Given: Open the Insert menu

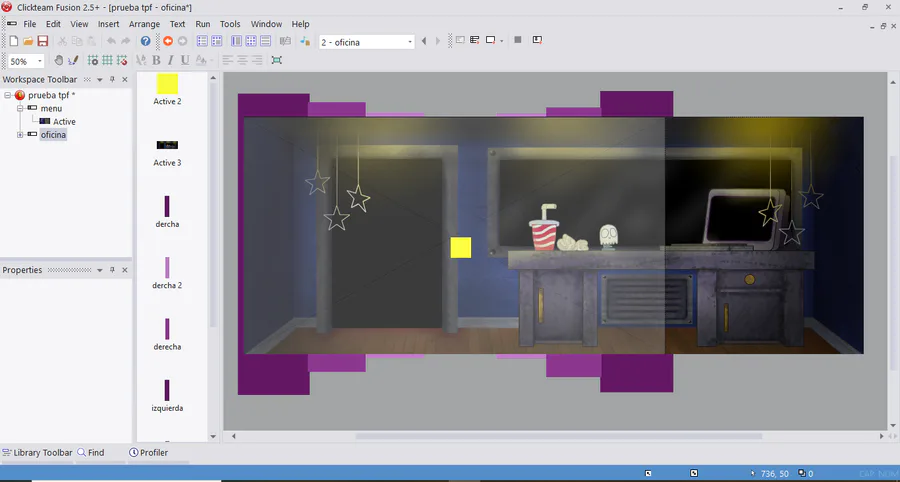Looking at the screenshot, I should [x=108, y=24].
